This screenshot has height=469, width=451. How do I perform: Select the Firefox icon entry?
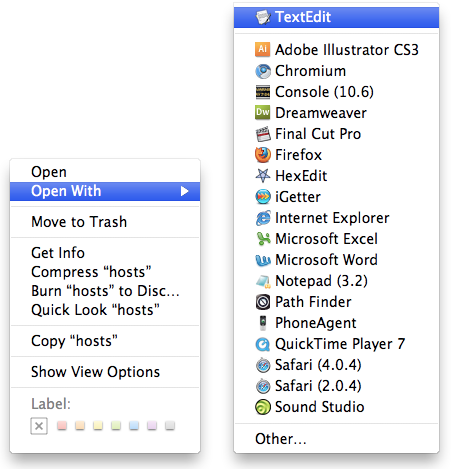coord(263,155)
